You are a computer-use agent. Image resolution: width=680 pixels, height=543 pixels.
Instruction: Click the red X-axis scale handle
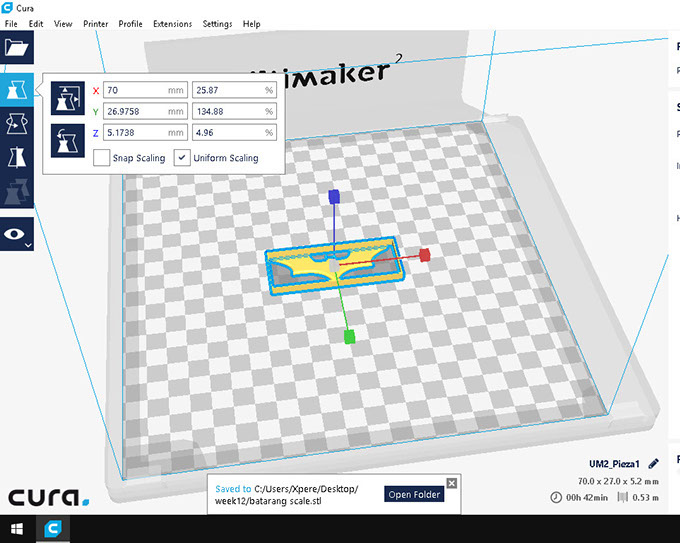click(x=425, y=255)
